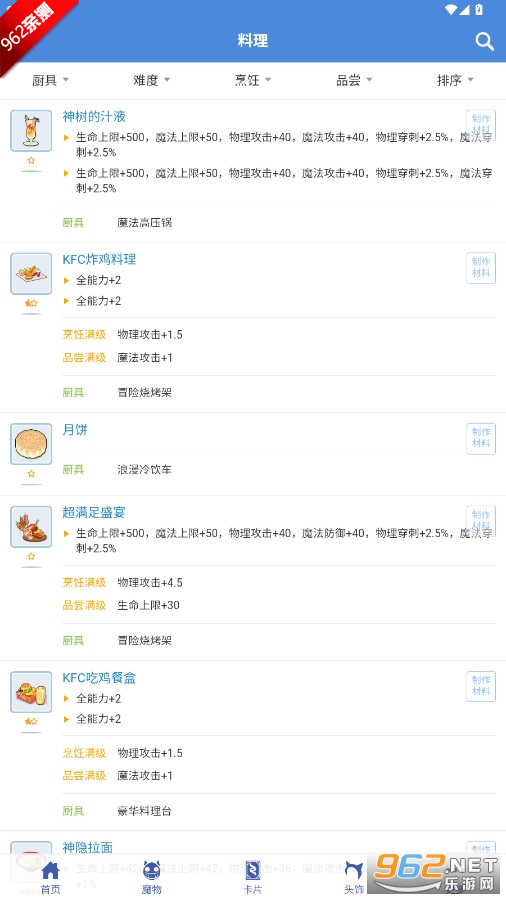506x900 pixels.
Task: Open the 排序 sort dropdown
Action: 456,80
